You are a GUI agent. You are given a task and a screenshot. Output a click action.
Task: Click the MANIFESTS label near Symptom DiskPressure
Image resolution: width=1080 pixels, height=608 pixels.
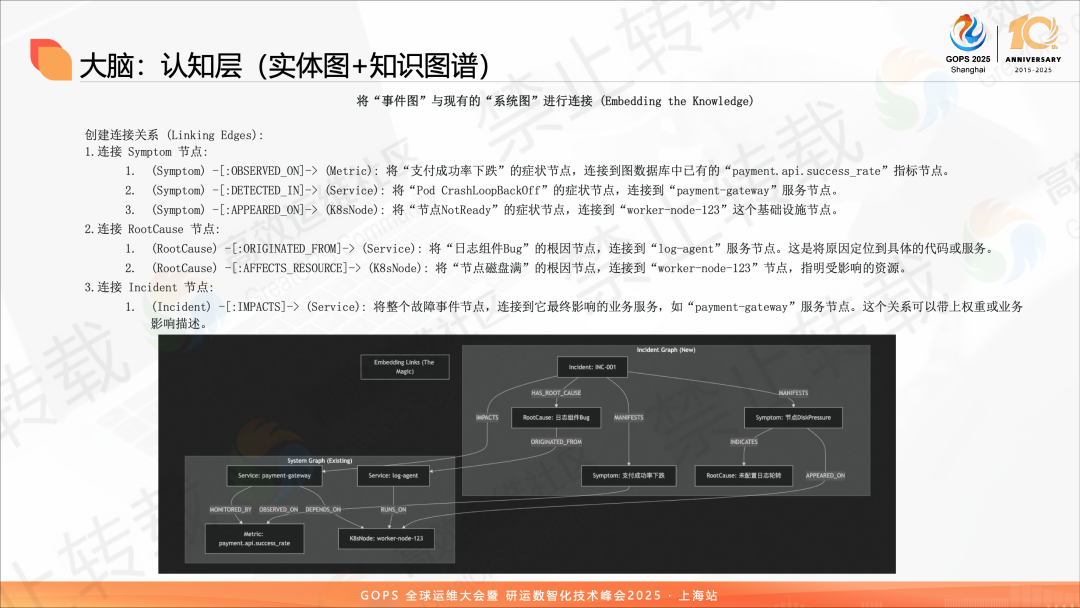[x=793, y=393]
